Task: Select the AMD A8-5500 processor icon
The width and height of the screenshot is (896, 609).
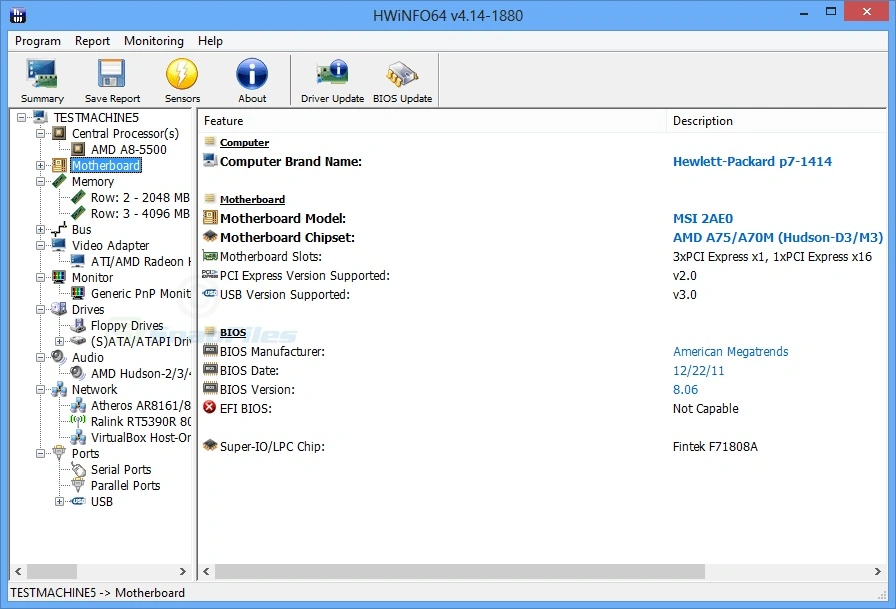Action: tap(78, 149)
